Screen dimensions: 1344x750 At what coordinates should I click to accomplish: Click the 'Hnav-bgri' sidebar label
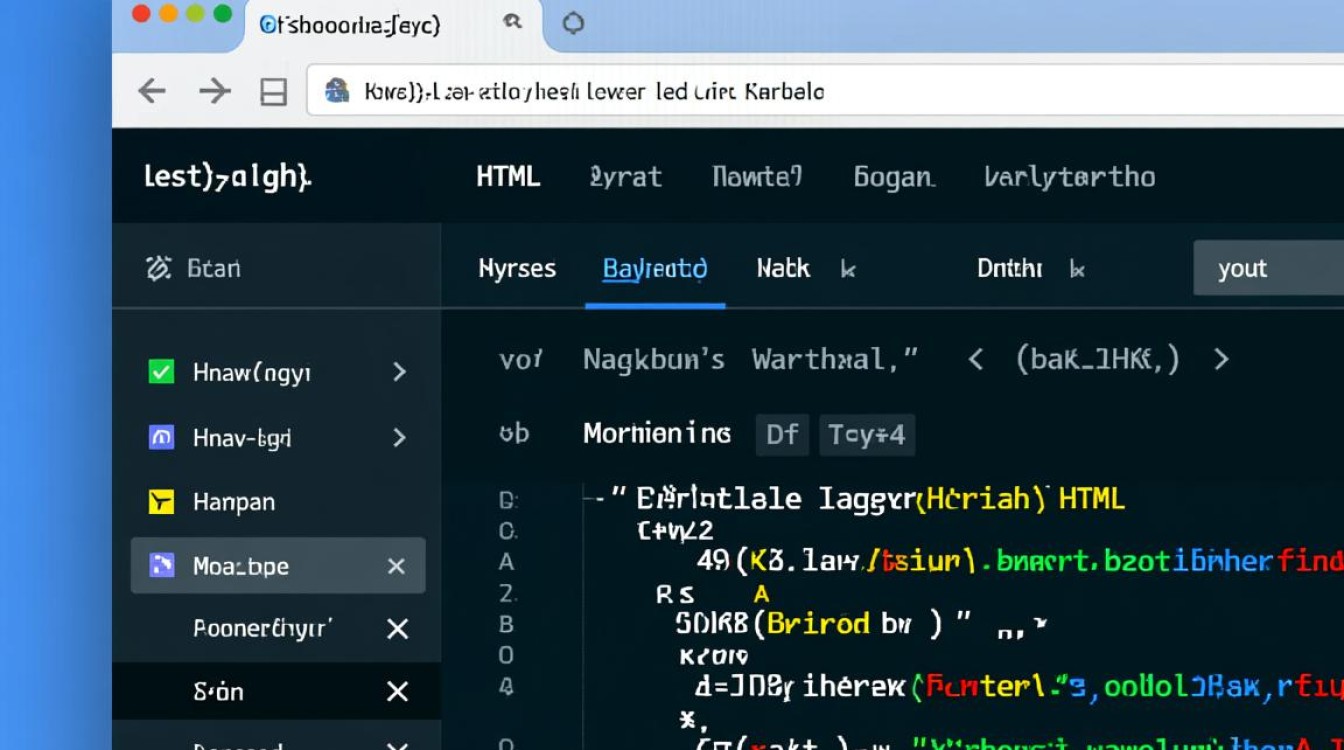[x=242, y=437]
